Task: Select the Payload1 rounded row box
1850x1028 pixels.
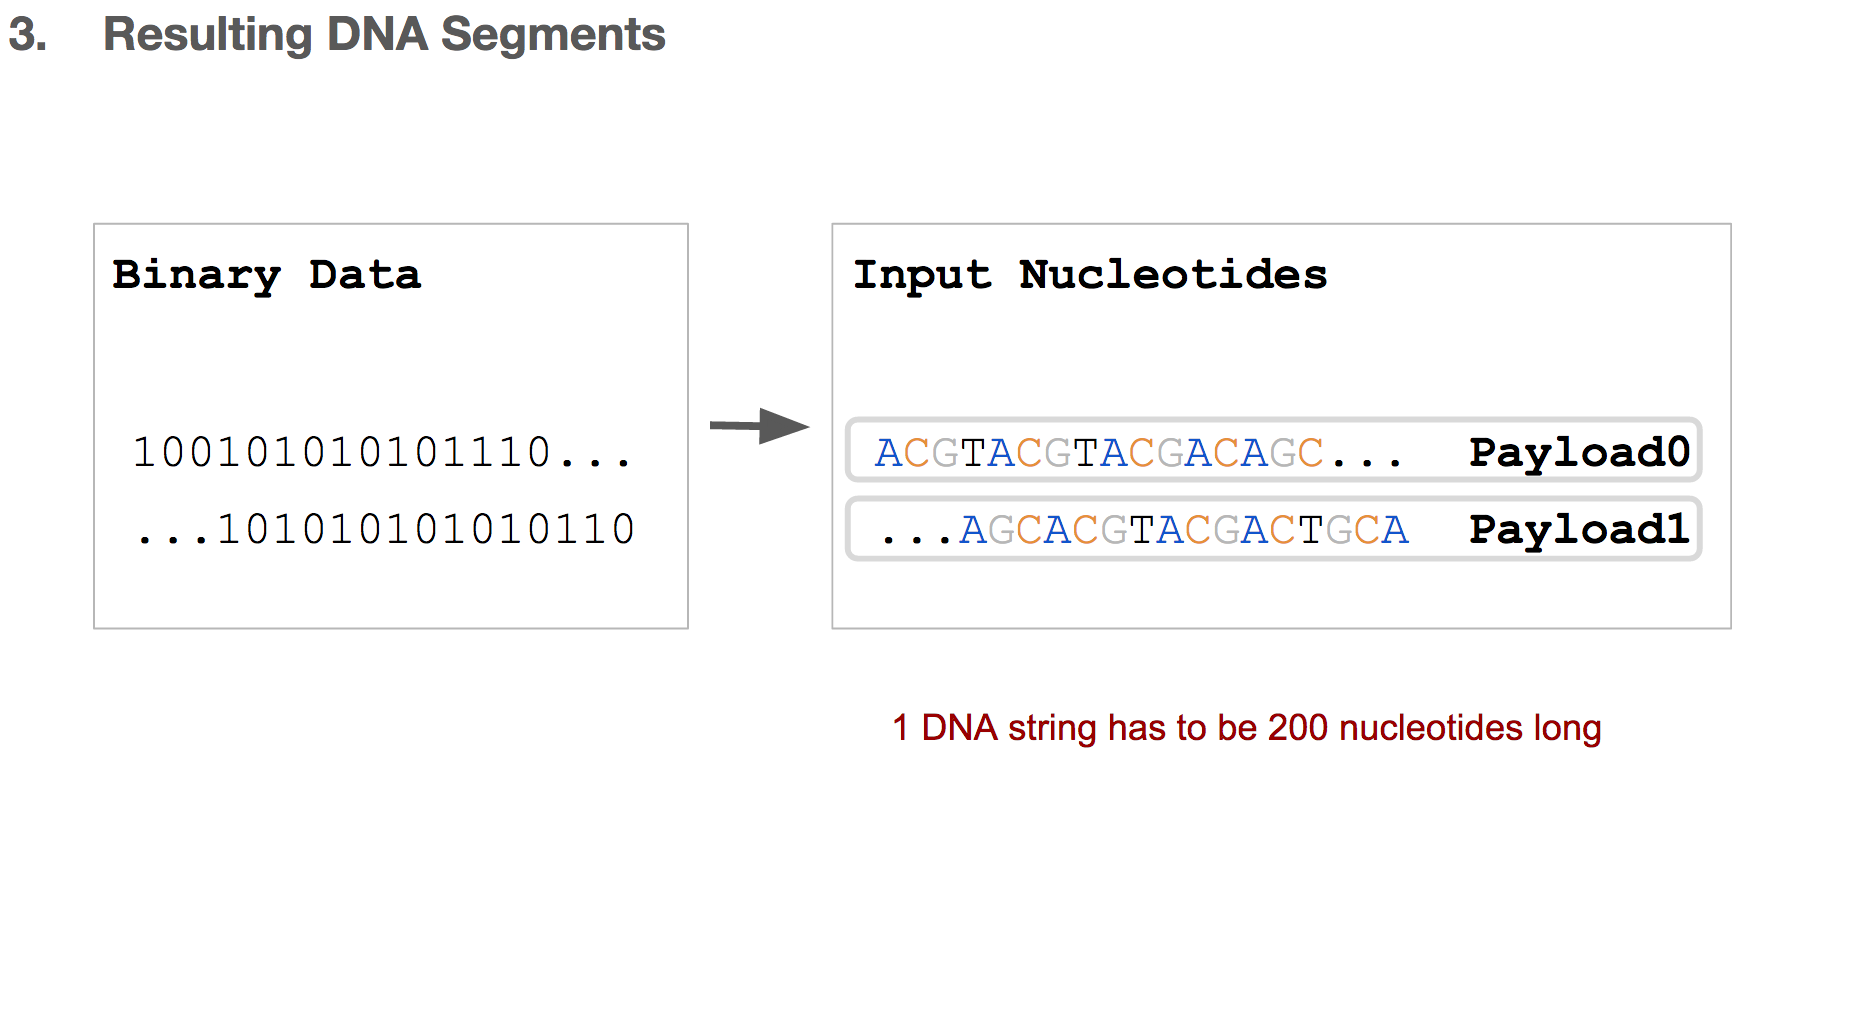Action: (1273, 529)
